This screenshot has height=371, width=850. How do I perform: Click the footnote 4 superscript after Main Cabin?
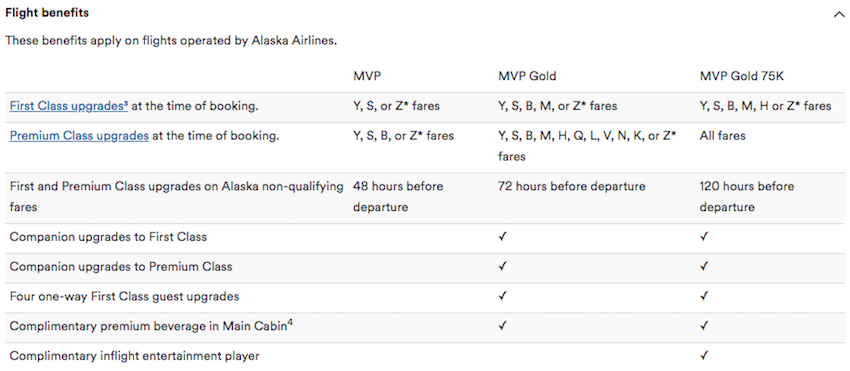[x=290, y=324]
